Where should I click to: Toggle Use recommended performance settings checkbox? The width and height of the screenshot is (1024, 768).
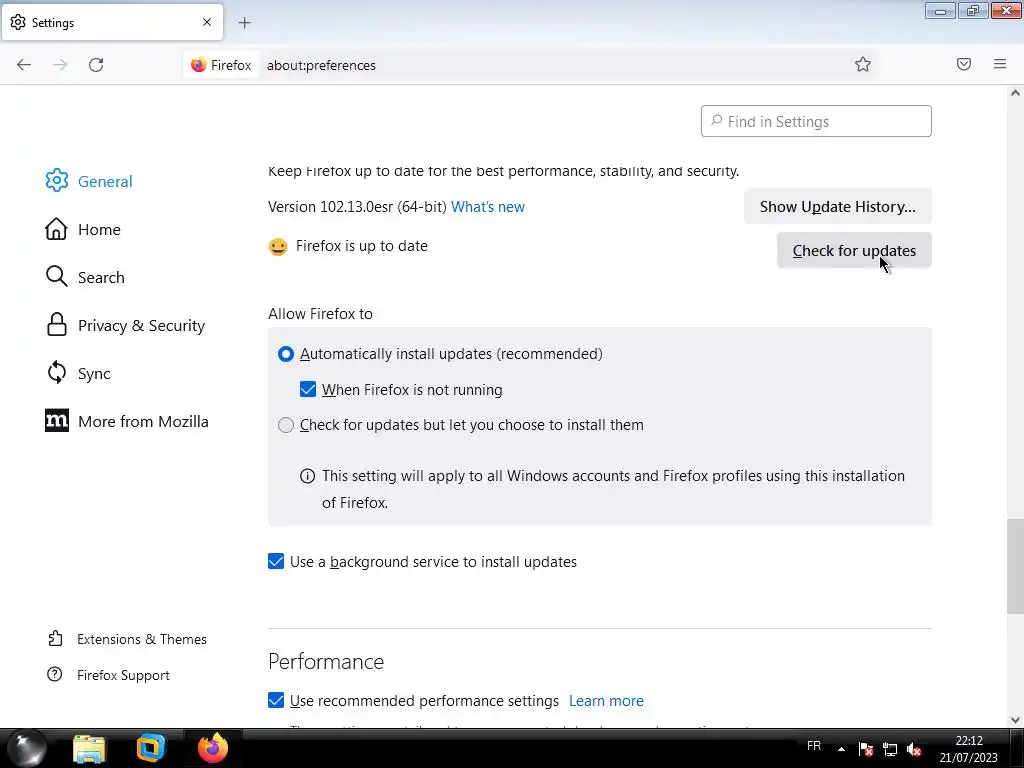pos(276,700)
